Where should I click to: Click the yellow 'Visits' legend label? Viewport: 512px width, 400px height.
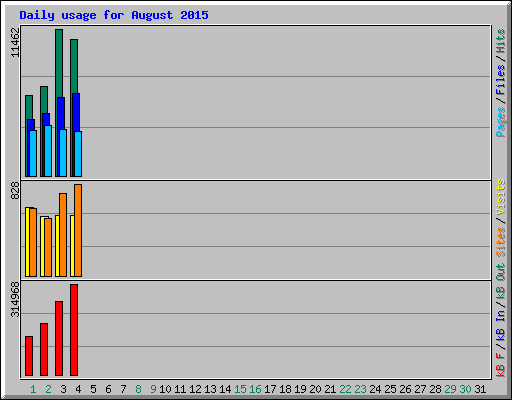pos(500,197)
